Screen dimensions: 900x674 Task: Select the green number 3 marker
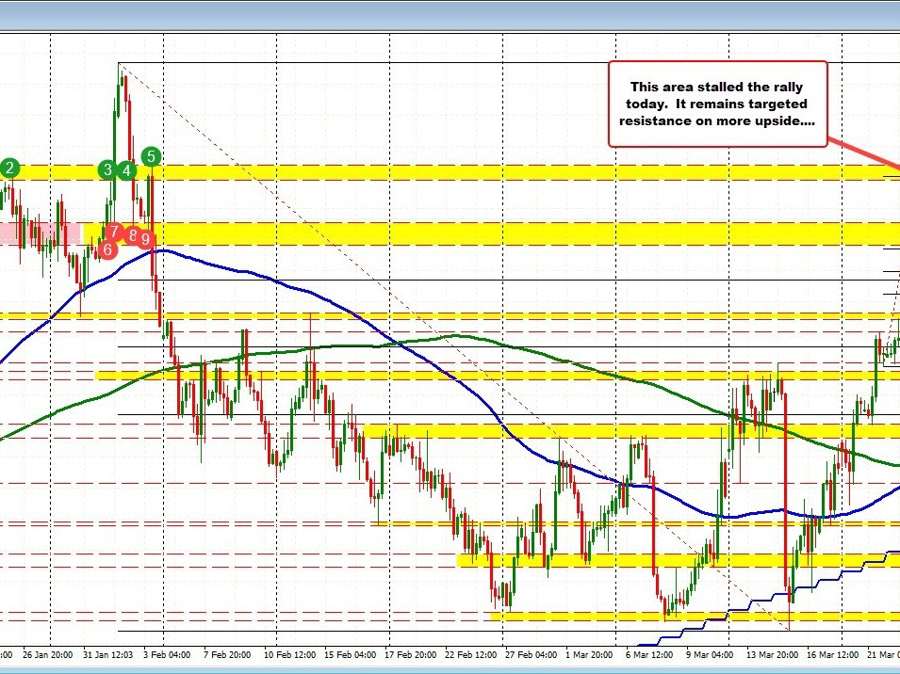click(106, 171)
